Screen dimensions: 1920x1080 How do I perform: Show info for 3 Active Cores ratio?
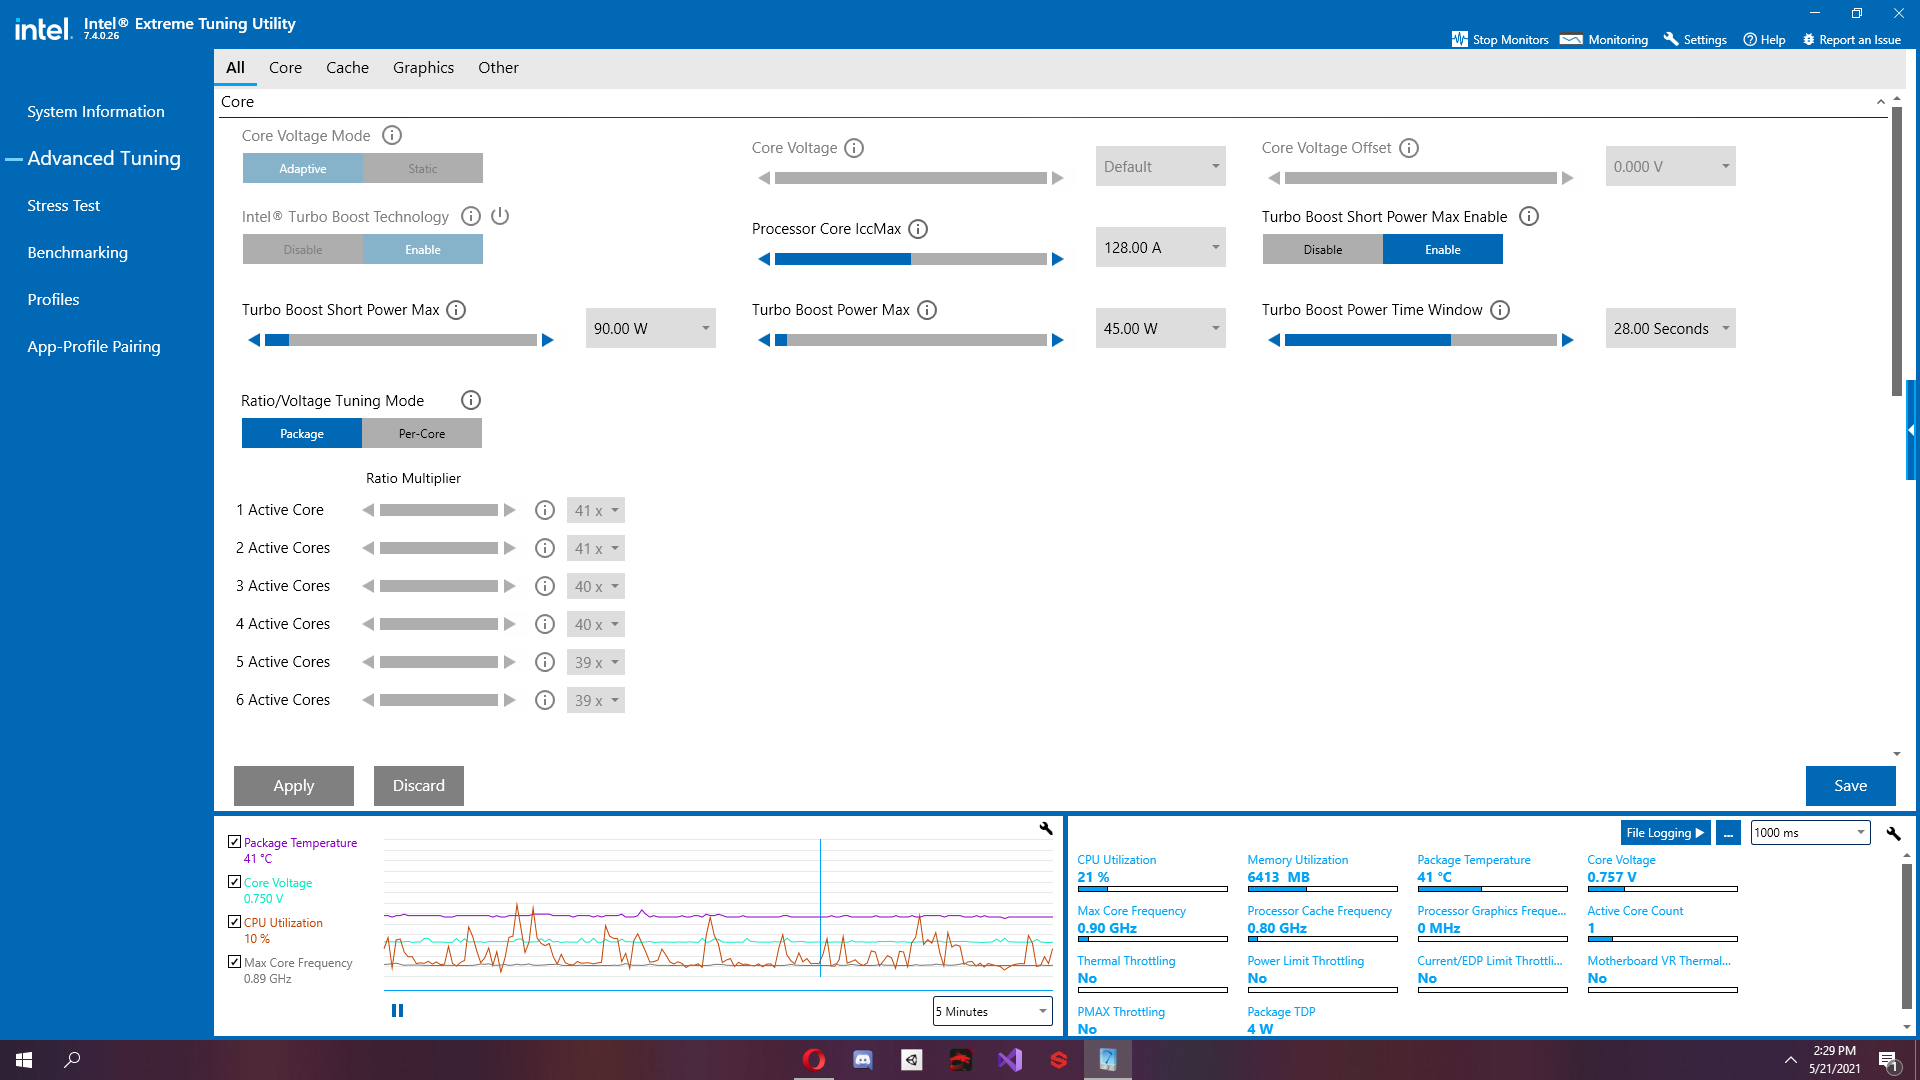545,586
